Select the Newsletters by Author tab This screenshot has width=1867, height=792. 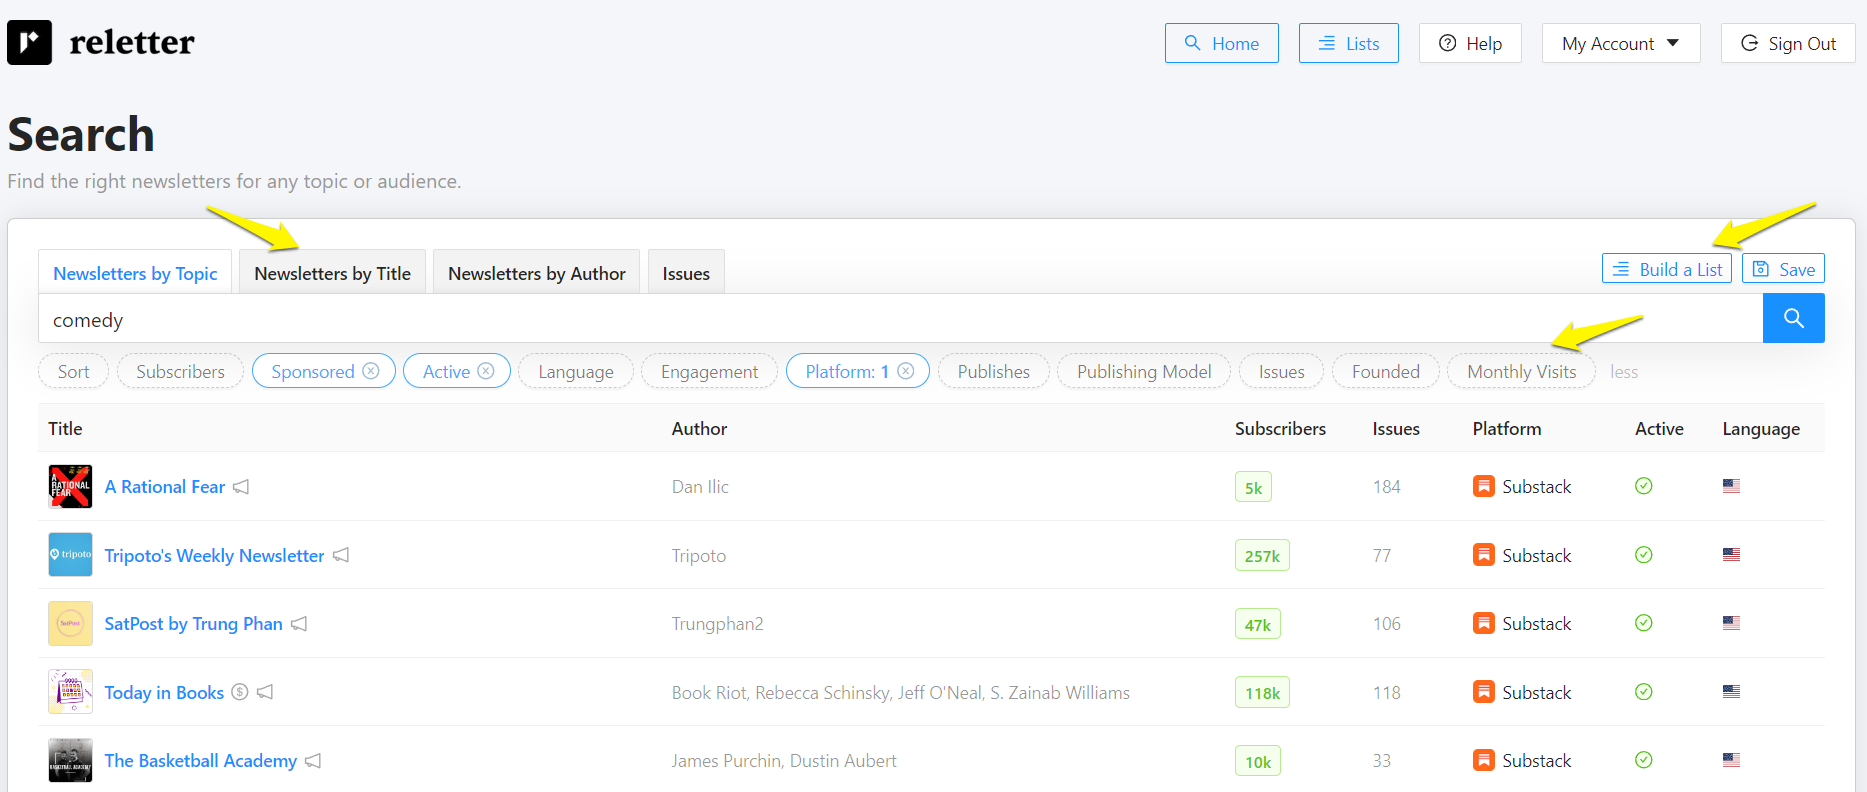[x=536, y=273]
